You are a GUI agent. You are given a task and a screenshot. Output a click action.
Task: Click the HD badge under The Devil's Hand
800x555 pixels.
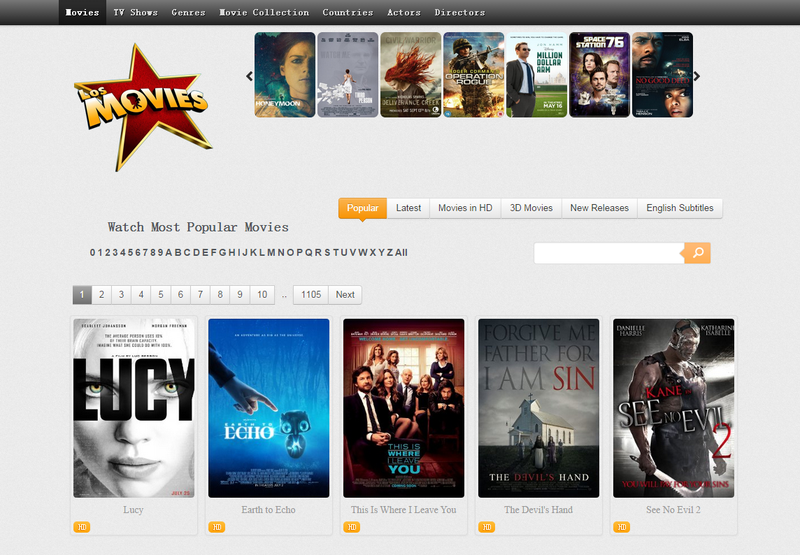click(487, 527)
